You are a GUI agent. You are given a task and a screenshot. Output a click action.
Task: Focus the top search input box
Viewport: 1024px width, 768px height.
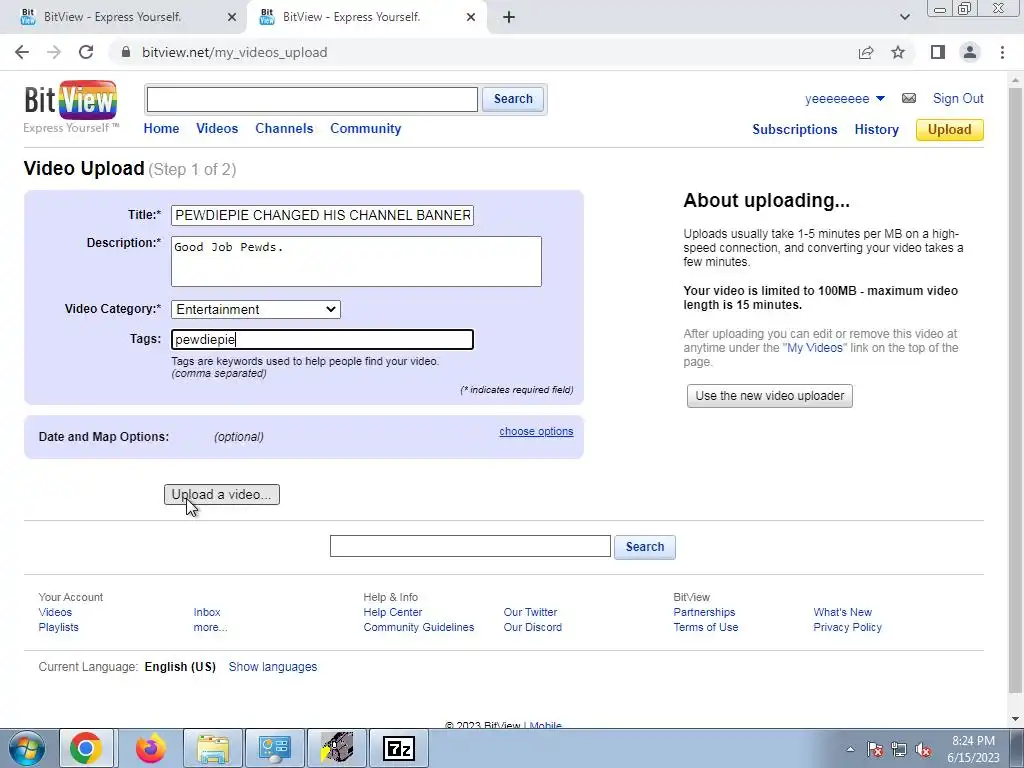coord(312,99)
